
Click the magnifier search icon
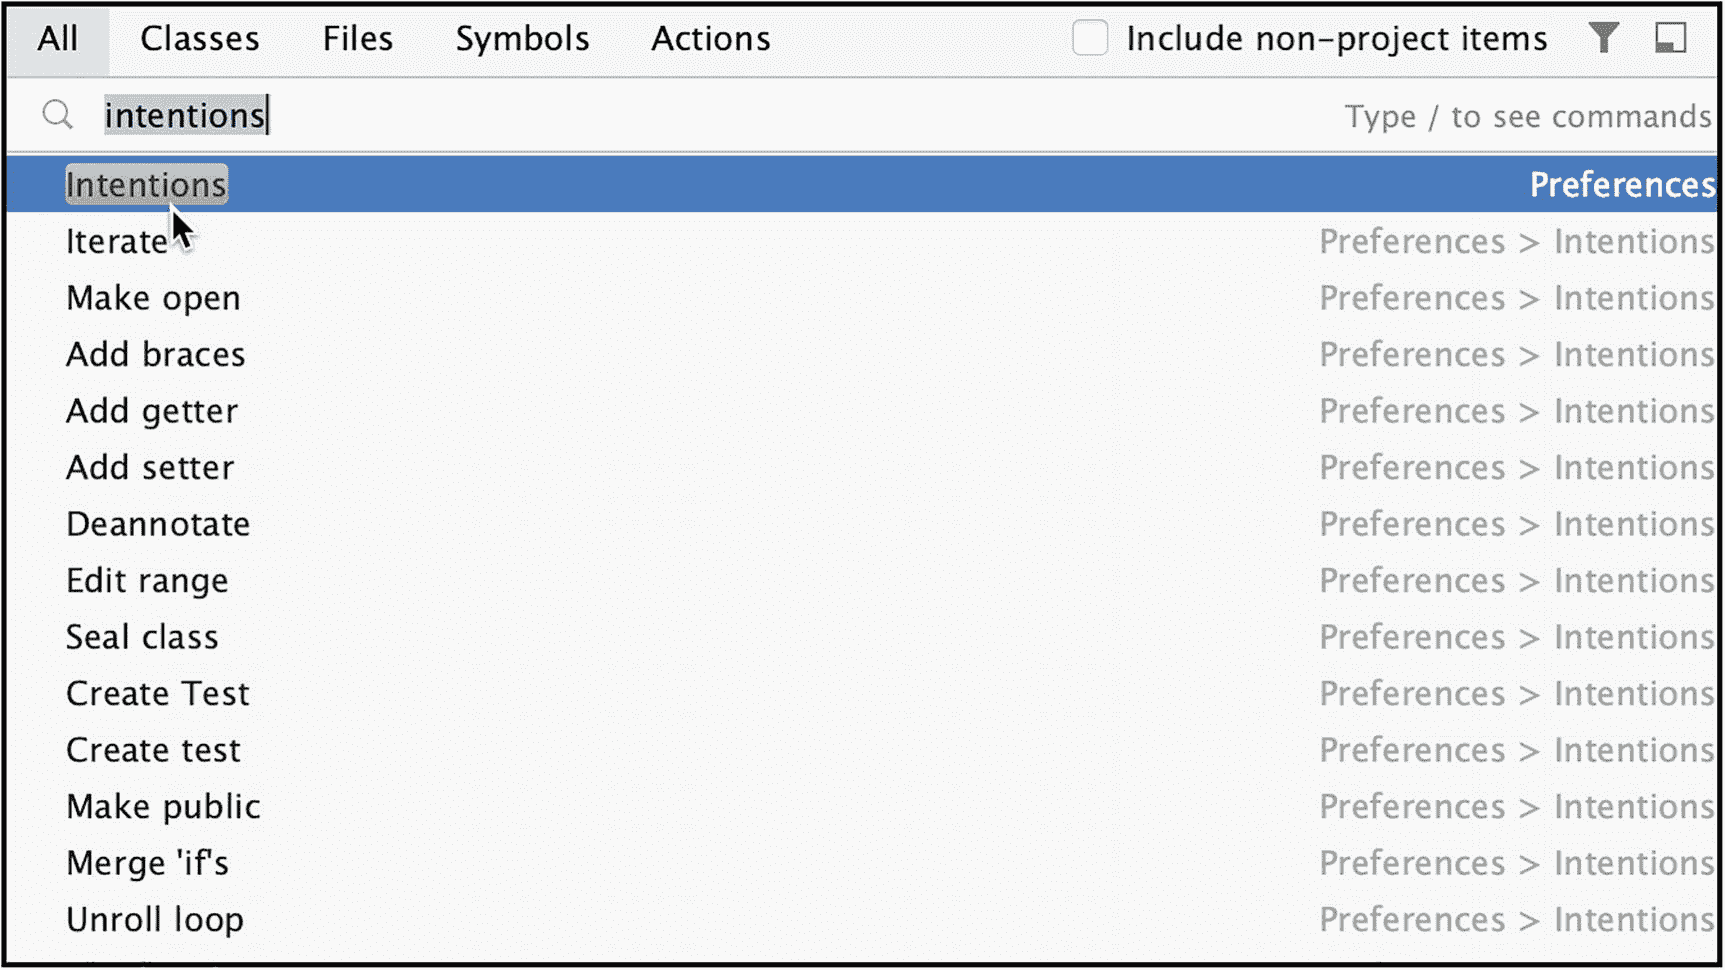(x=58, y=115)
